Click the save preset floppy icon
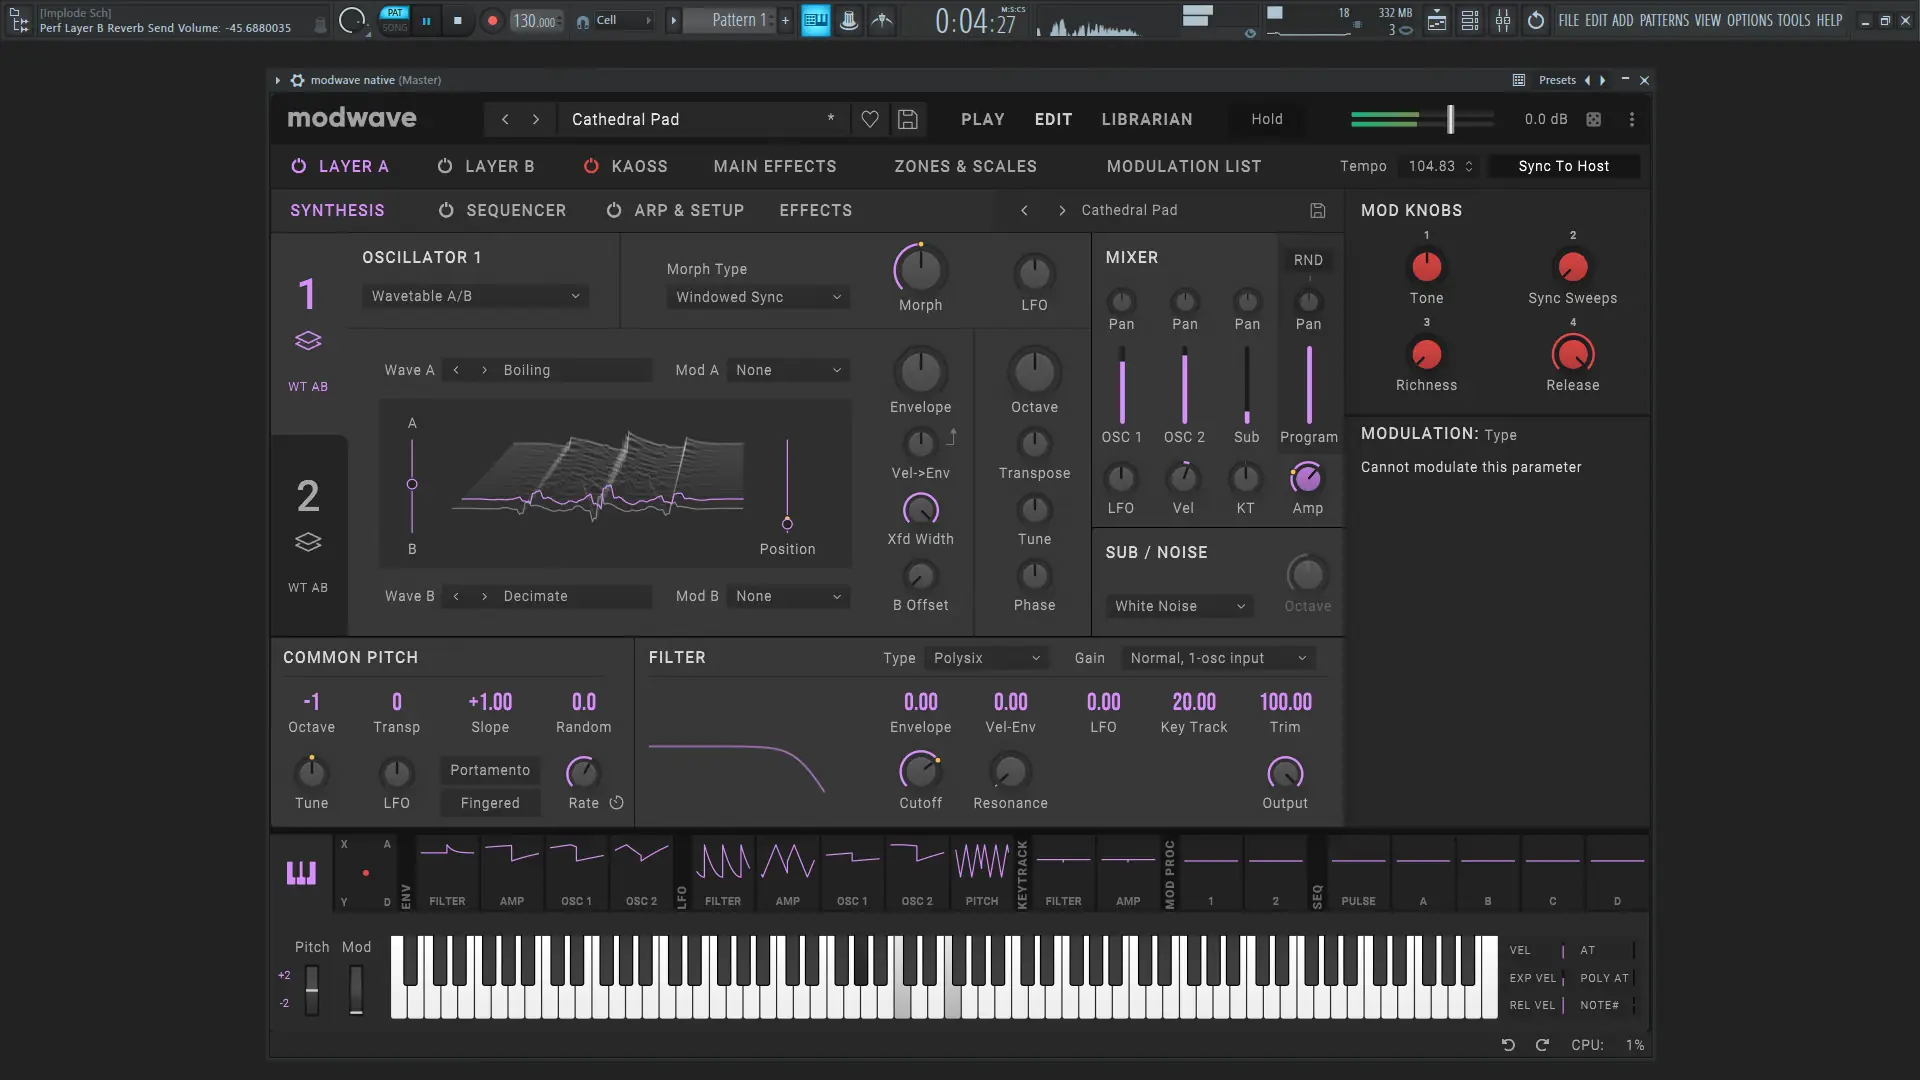Screen dimensions: 1920x1080 click(908, 120)
